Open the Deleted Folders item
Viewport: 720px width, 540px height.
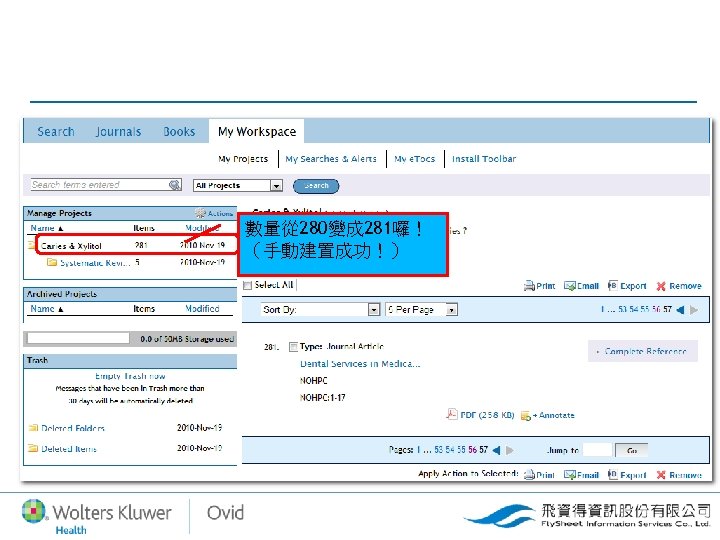(x=73, y=428)
